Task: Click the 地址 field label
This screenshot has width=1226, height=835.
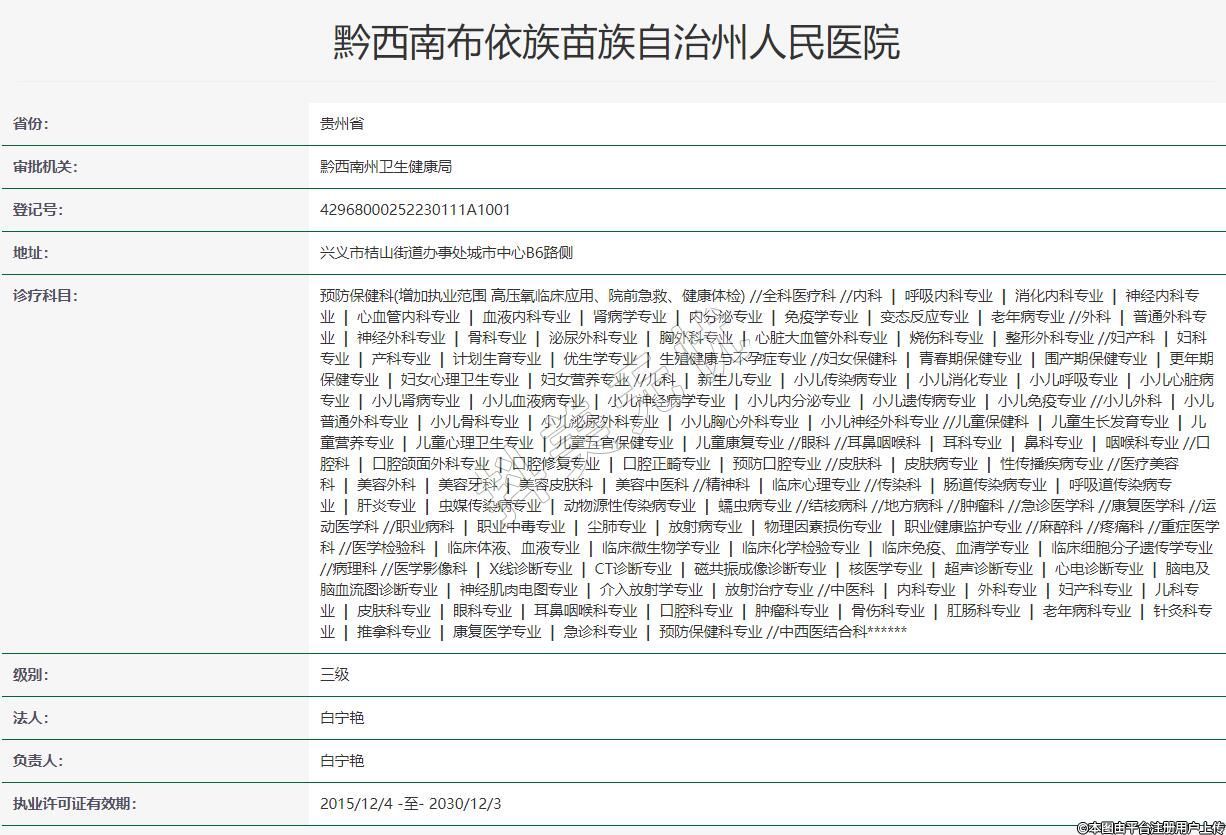Action: pyautogui.click(x=30, y=253)
